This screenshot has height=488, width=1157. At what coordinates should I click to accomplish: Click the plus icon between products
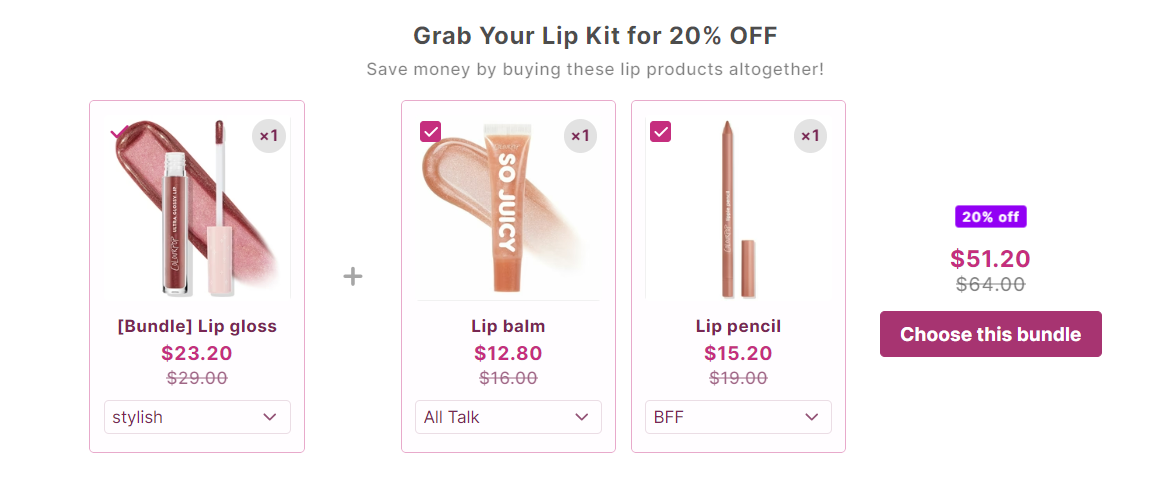coord(353,277)
